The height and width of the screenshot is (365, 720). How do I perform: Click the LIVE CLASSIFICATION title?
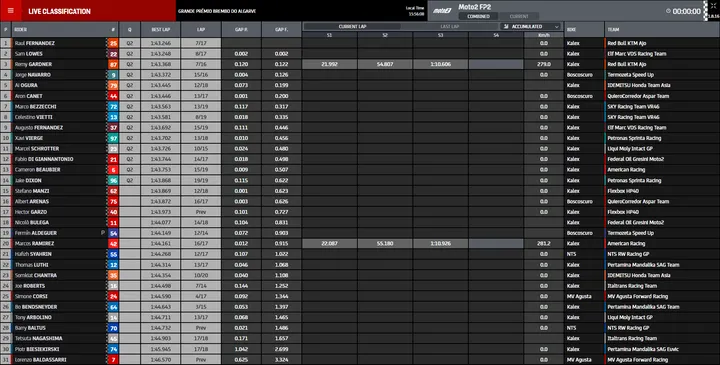59,11
